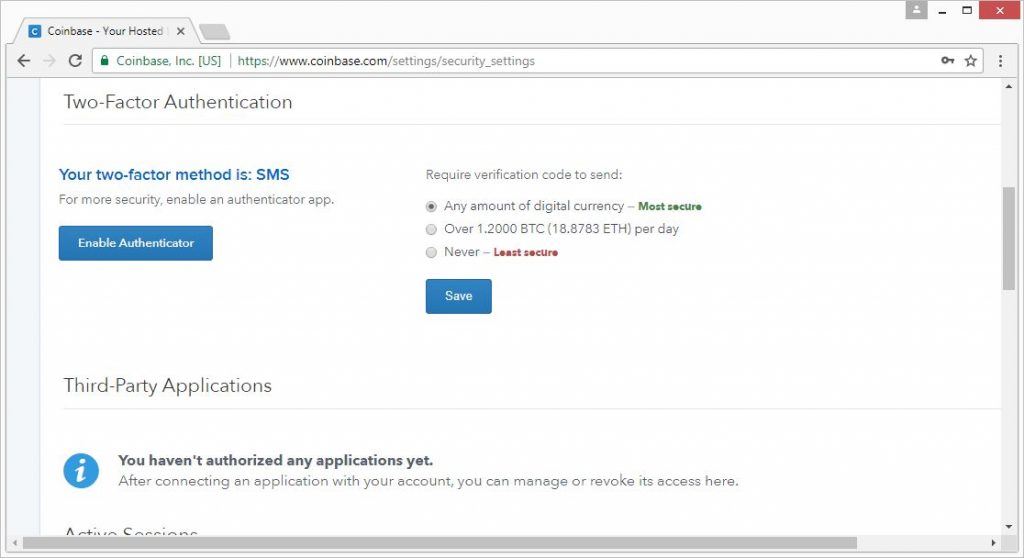
Task: Select the Never verification option
Action: coord(431,252)
